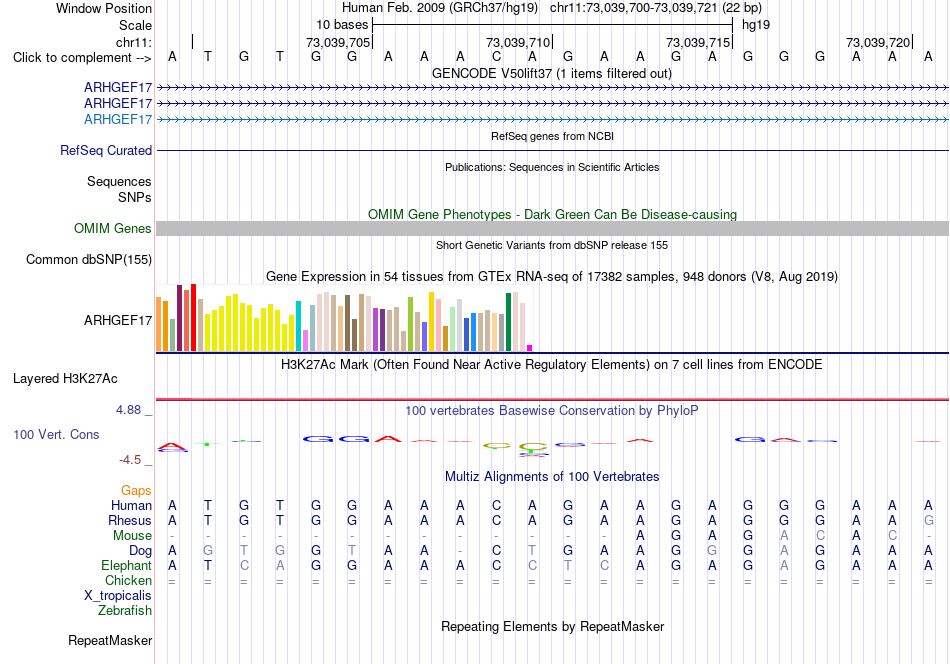Click the gray OMIM Genes item bar
Viewport: 950px width, 664px height.
point(552,228)
